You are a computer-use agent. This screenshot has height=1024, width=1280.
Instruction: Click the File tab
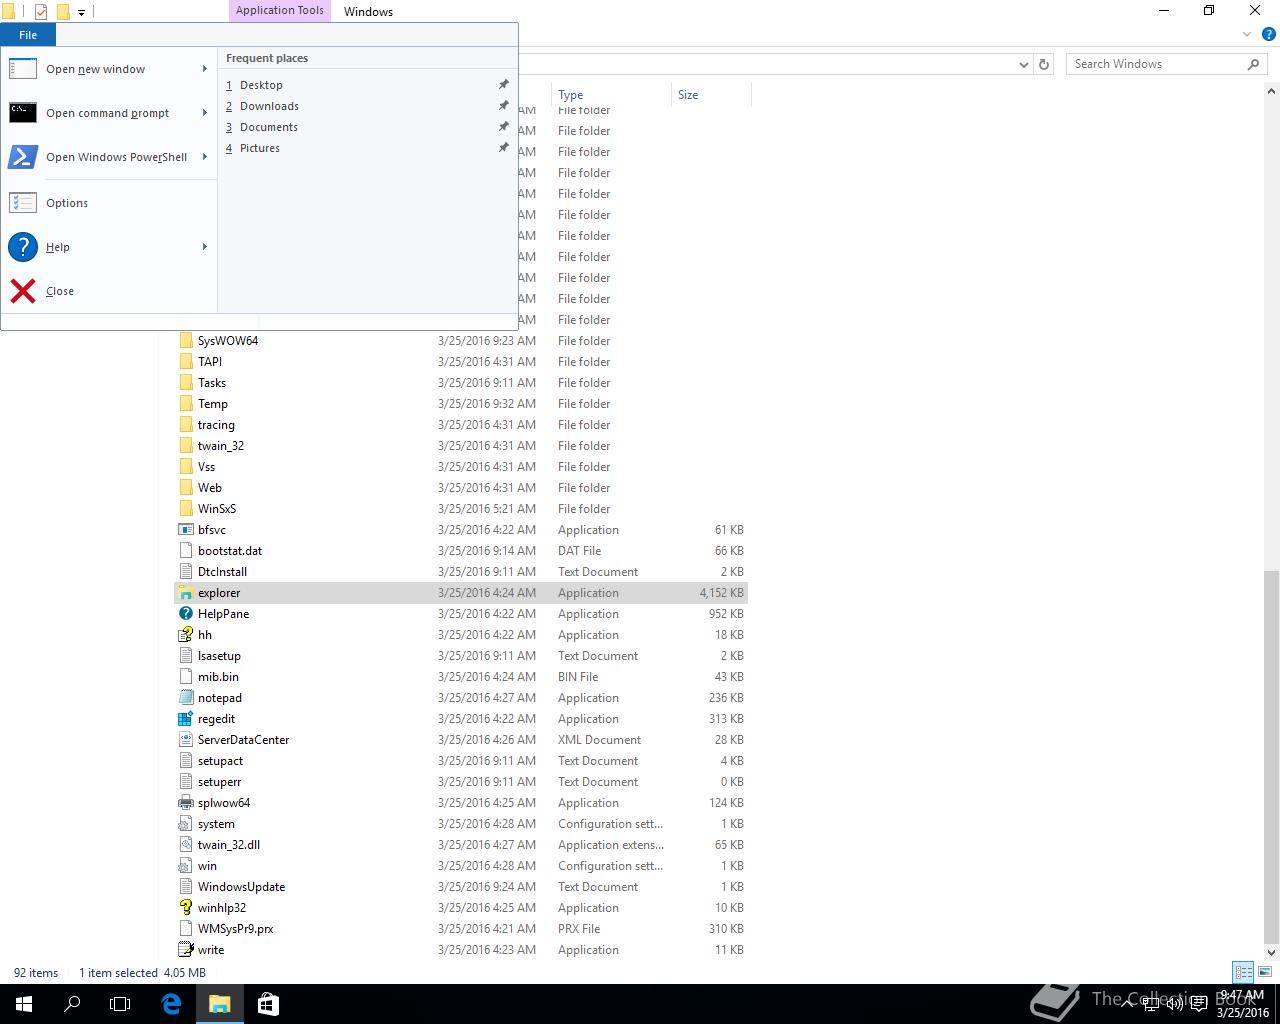click(x=28, y=35)
